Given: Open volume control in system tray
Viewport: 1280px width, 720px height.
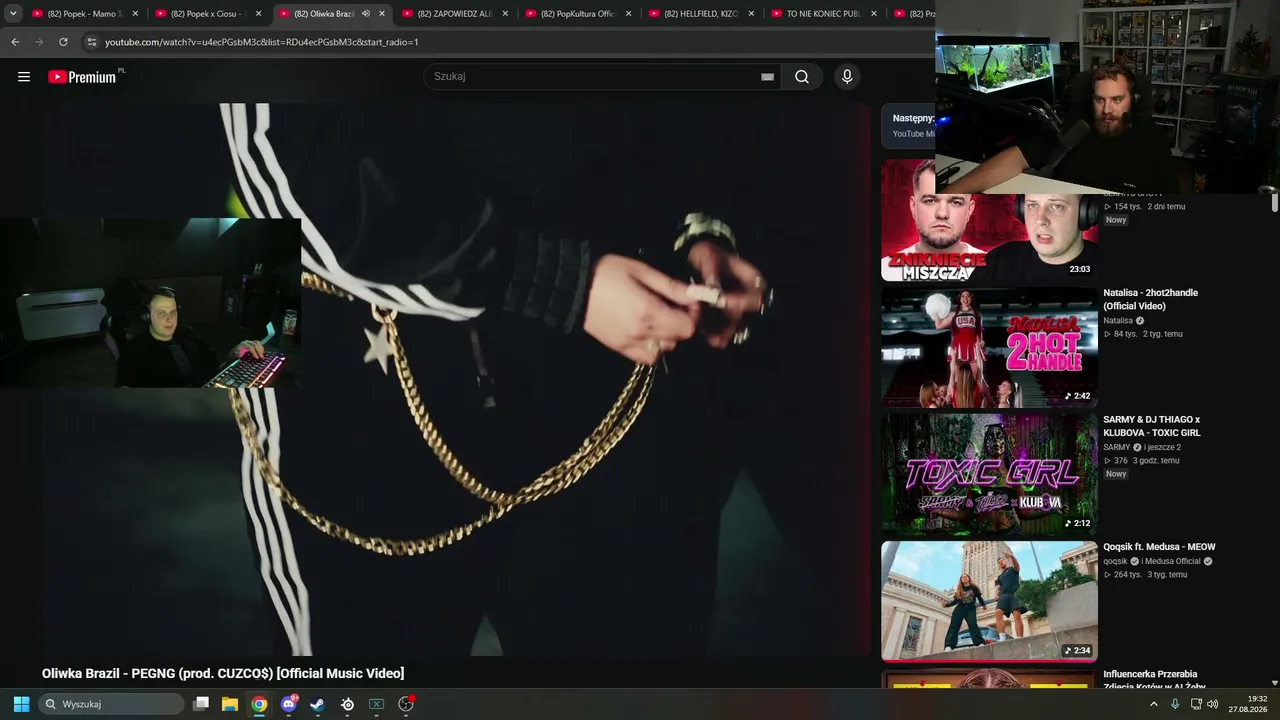Looking at the screenshot, I should click(1213, 704).
